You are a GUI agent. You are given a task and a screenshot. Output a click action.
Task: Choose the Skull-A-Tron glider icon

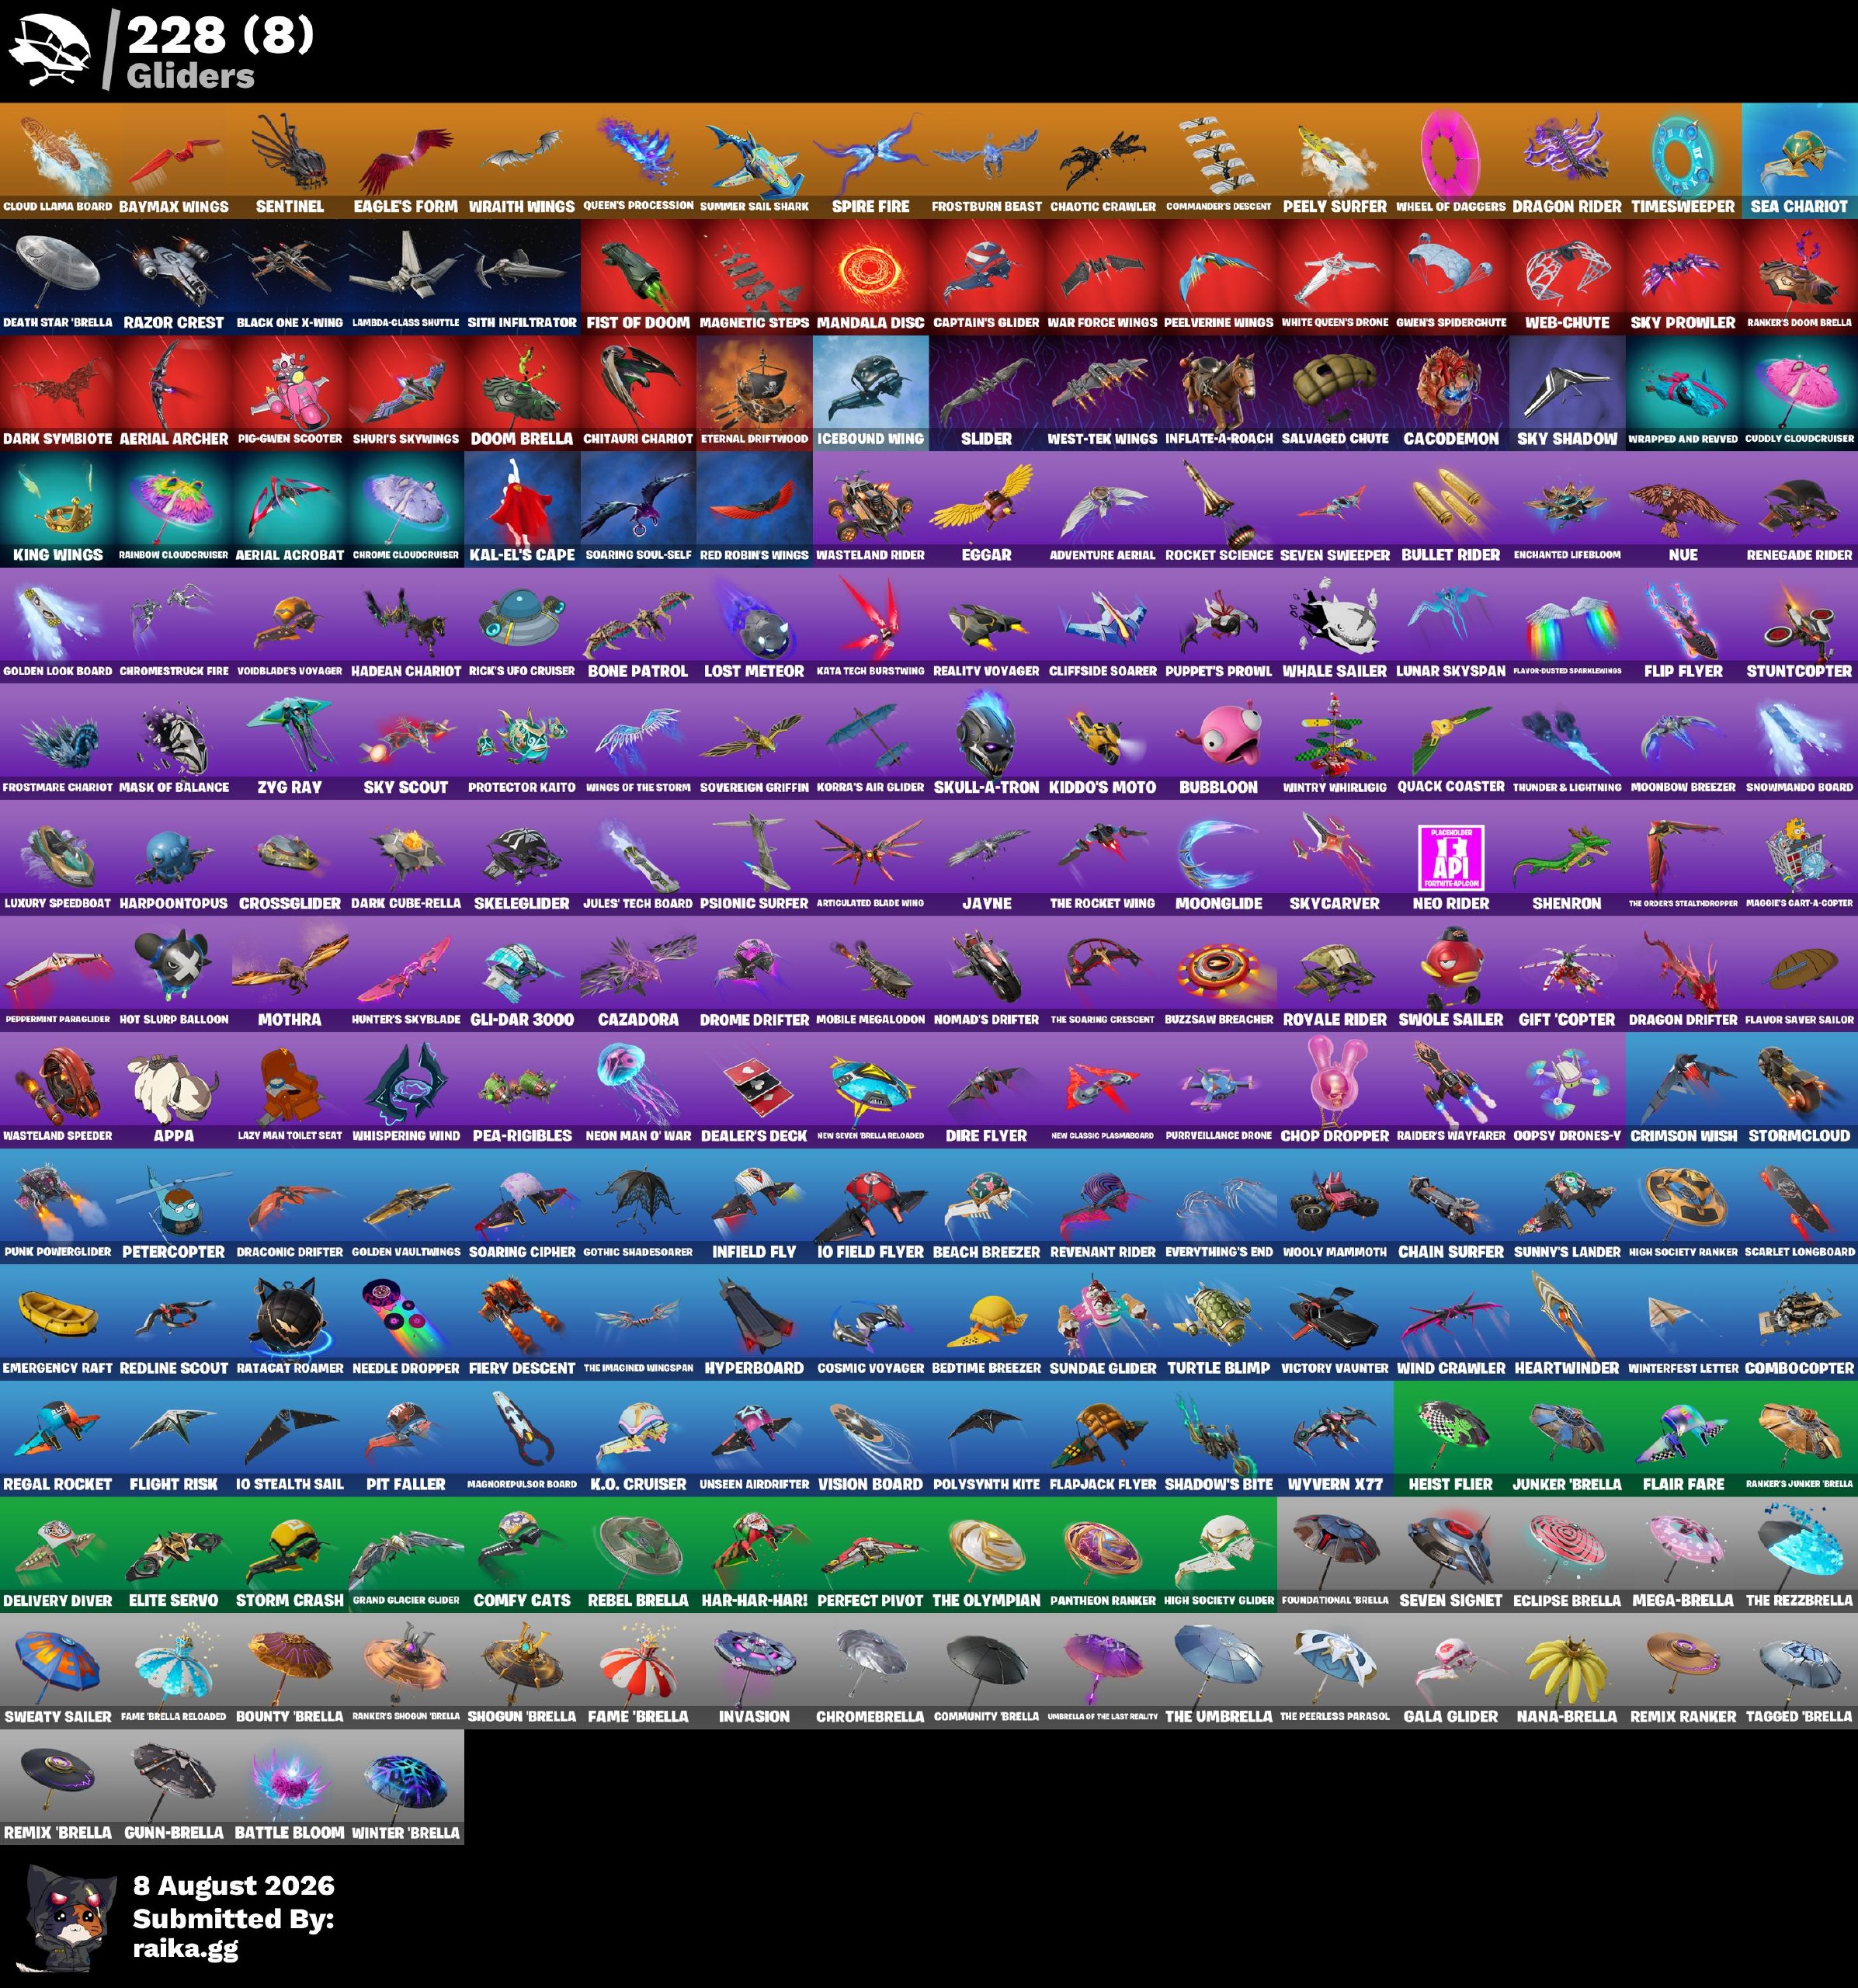tap(987, 741)
